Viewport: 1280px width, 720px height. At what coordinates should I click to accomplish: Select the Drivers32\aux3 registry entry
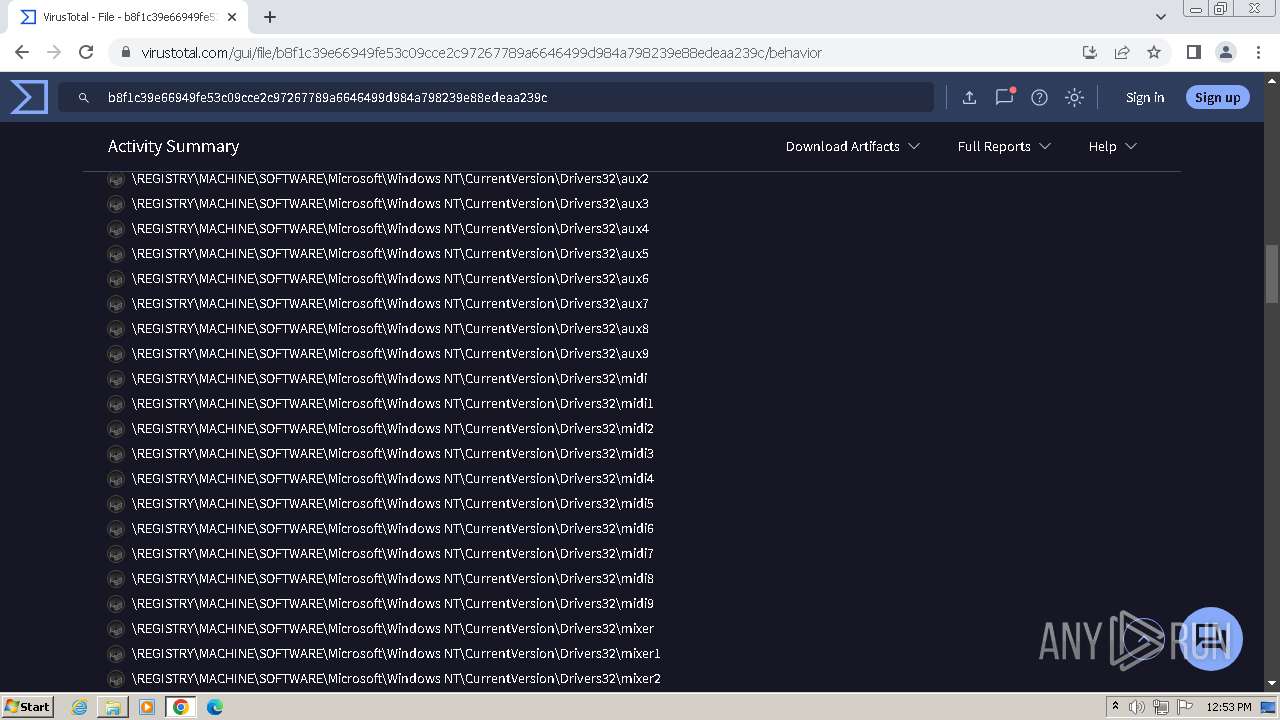pos(390,204)
